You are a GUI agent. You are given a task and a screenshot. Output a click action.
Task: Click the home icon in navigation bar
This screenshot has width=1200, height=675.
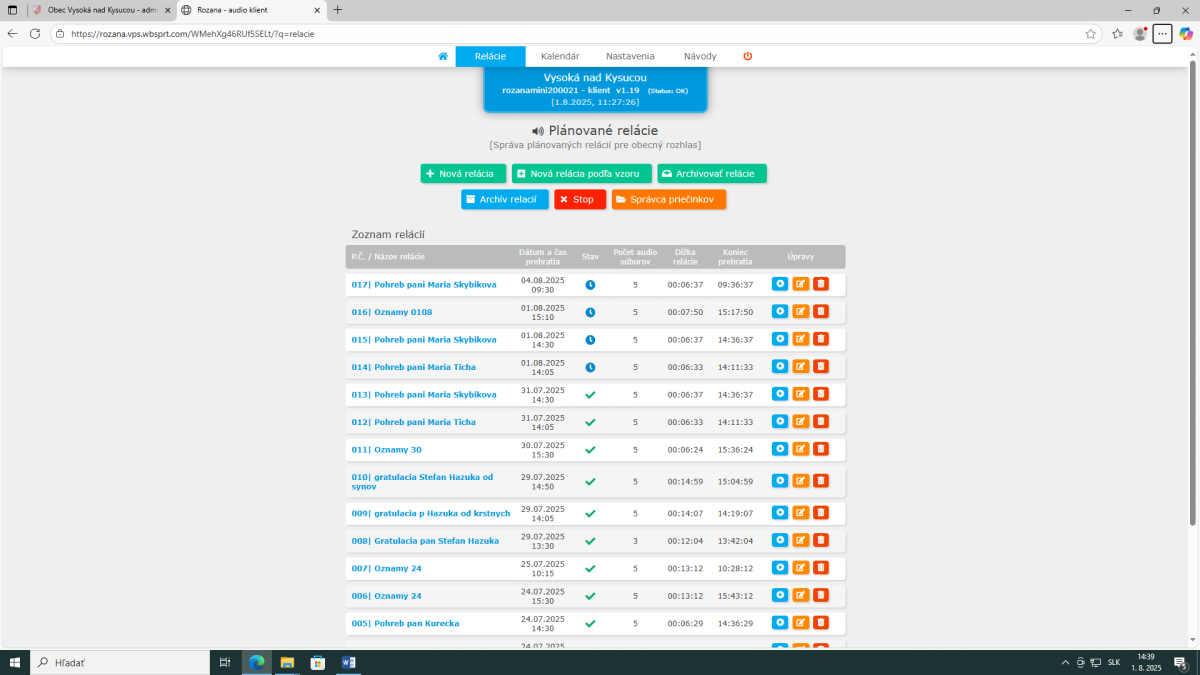point(442,56)
